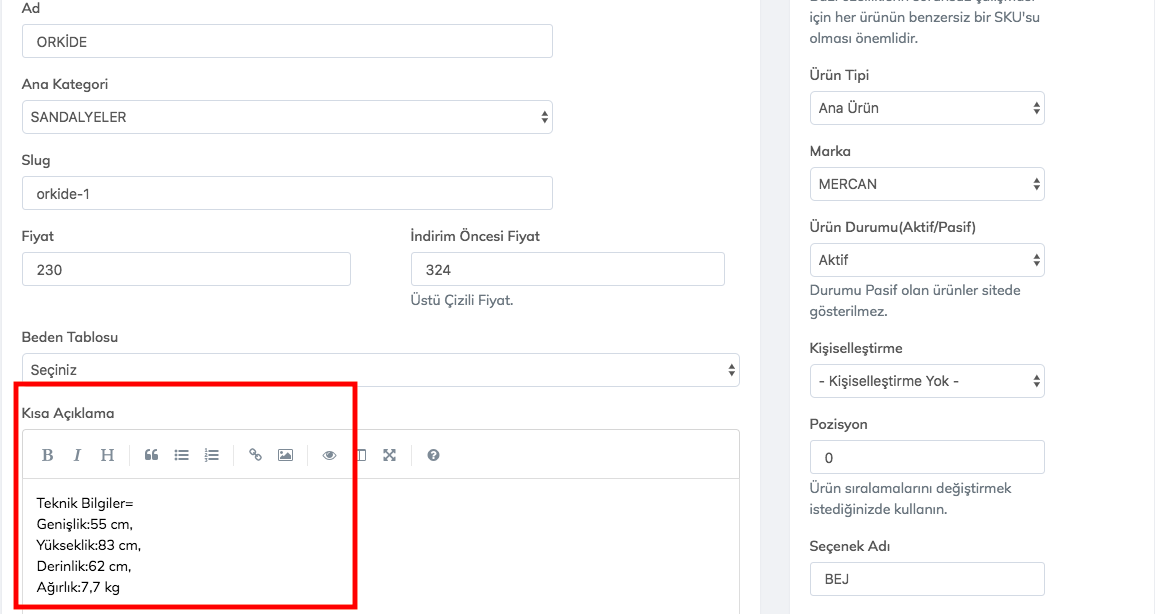Viewport: 1155px width, 614px height.
Task: Insert a link in the editor
Action: [x=256, y=455]
